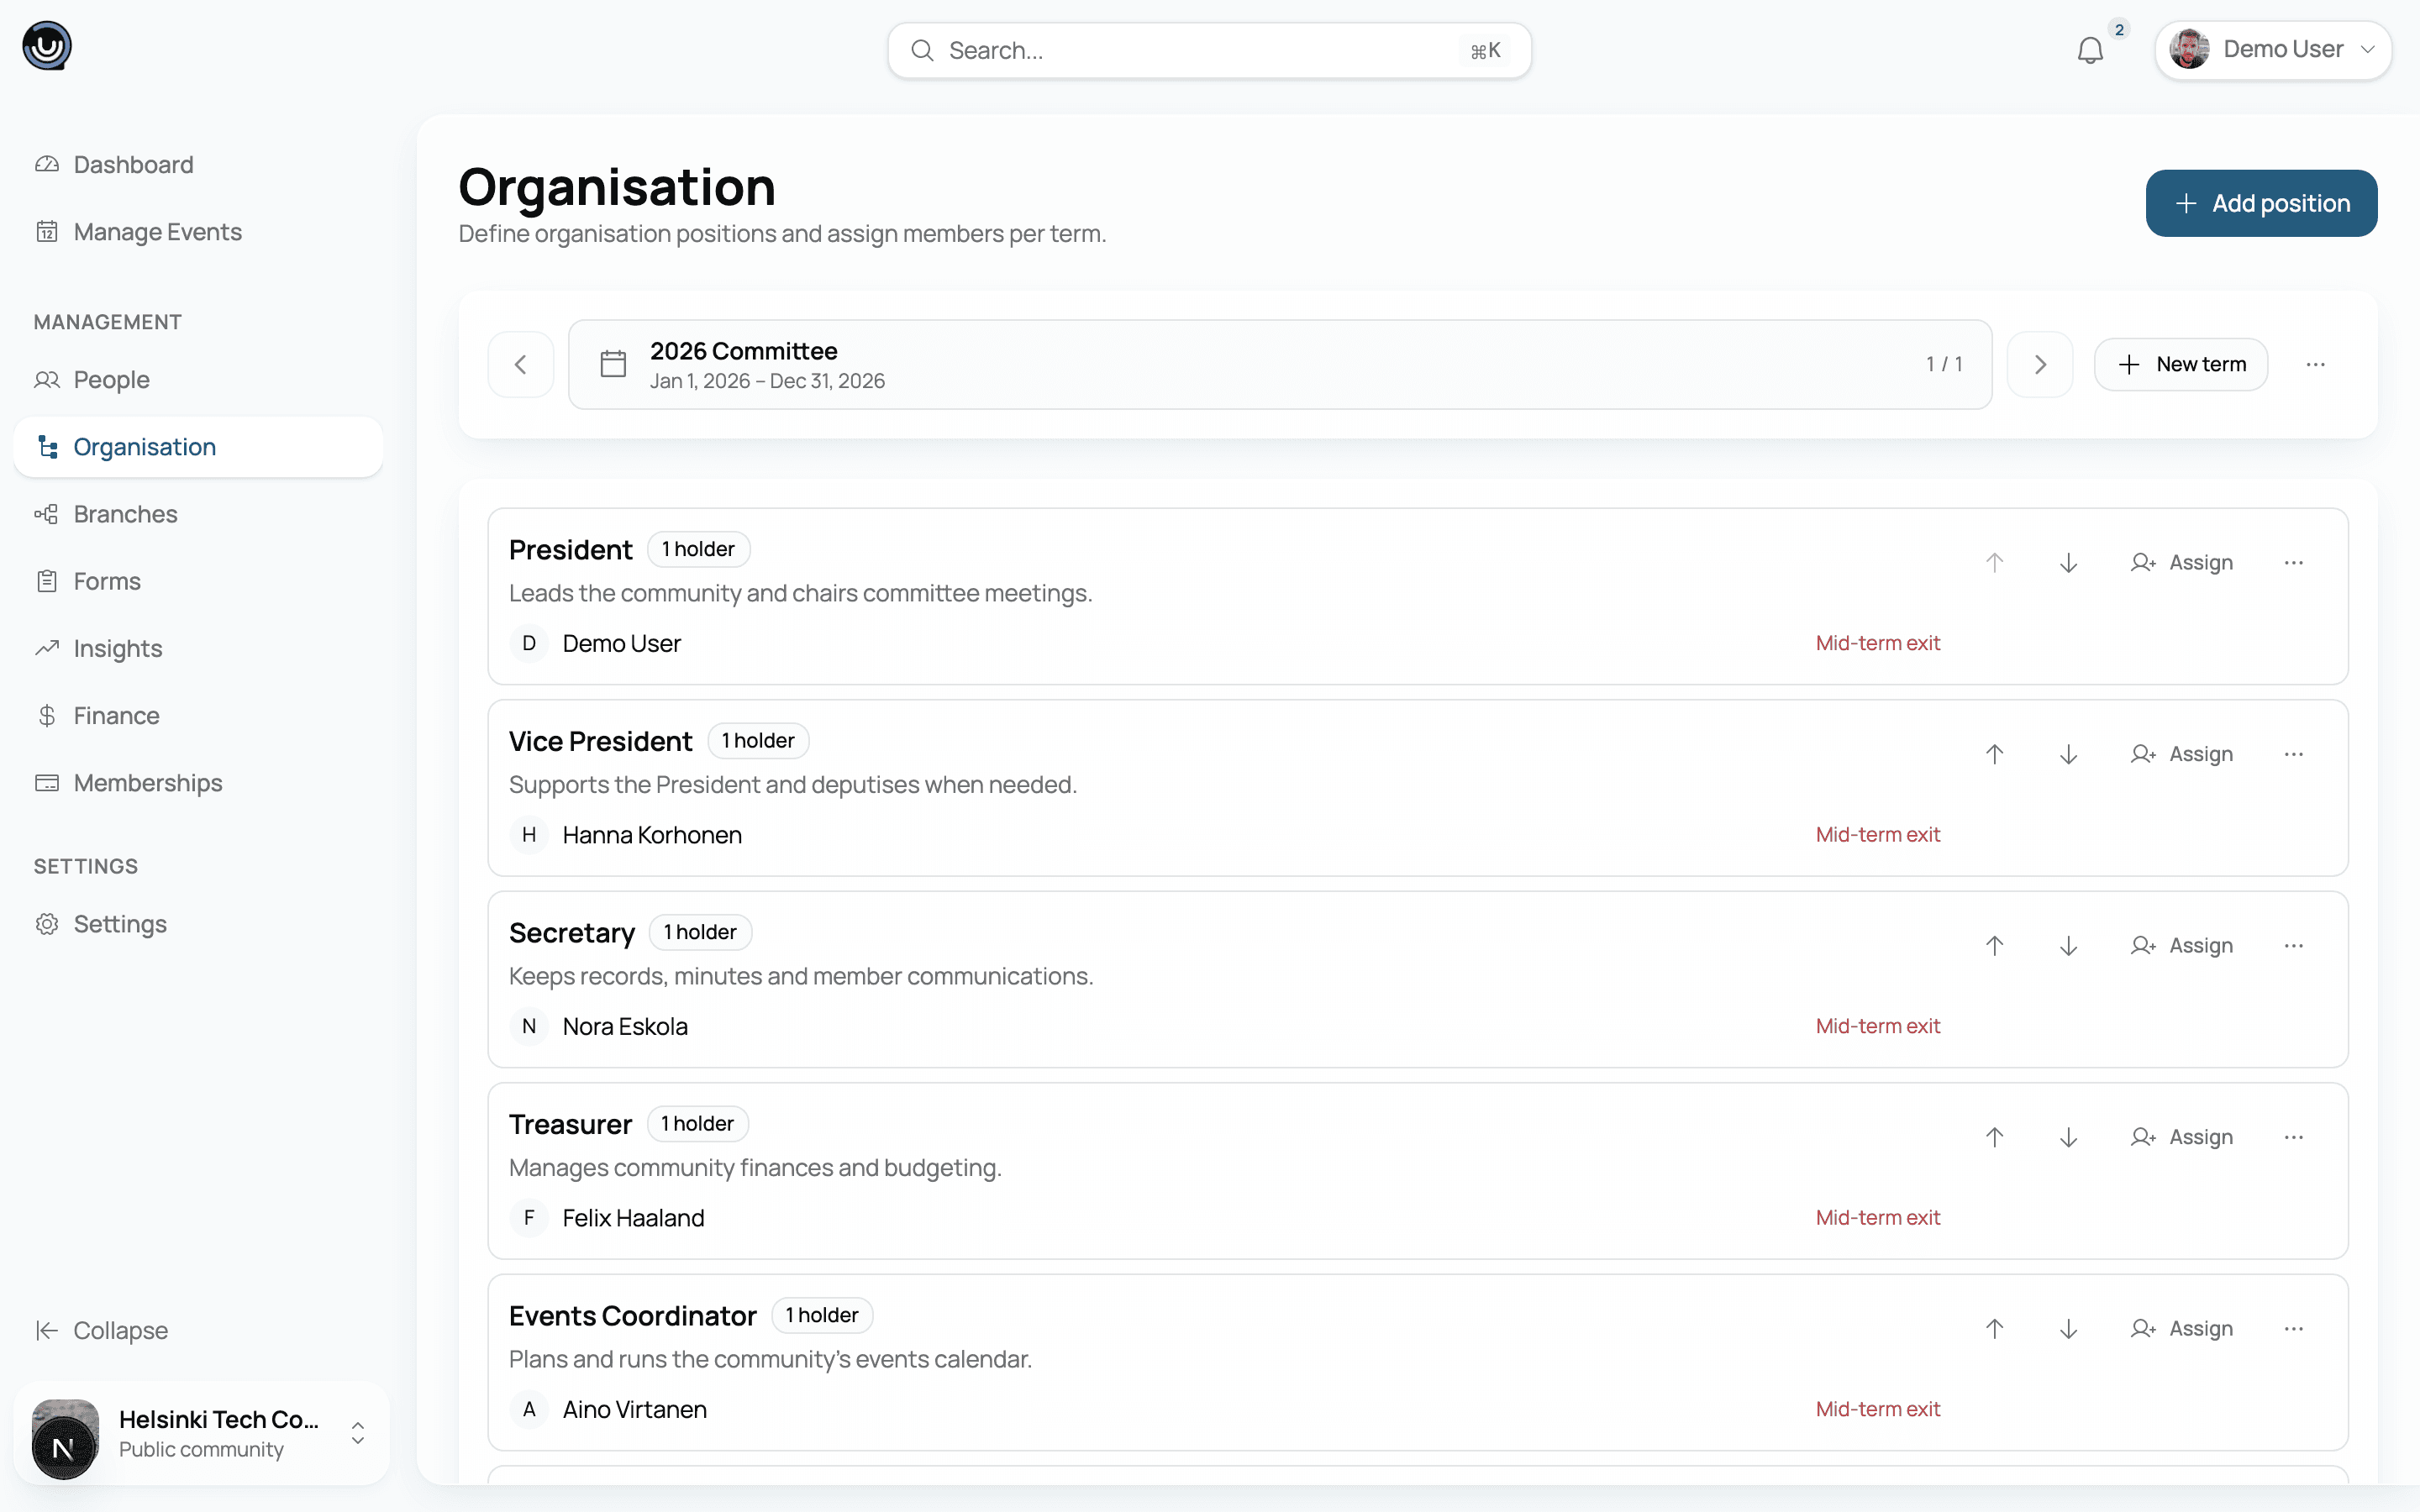Assign a member to Events Coordinator
This screenshot has width=2420, height=1512.
coord(2182,1329)
